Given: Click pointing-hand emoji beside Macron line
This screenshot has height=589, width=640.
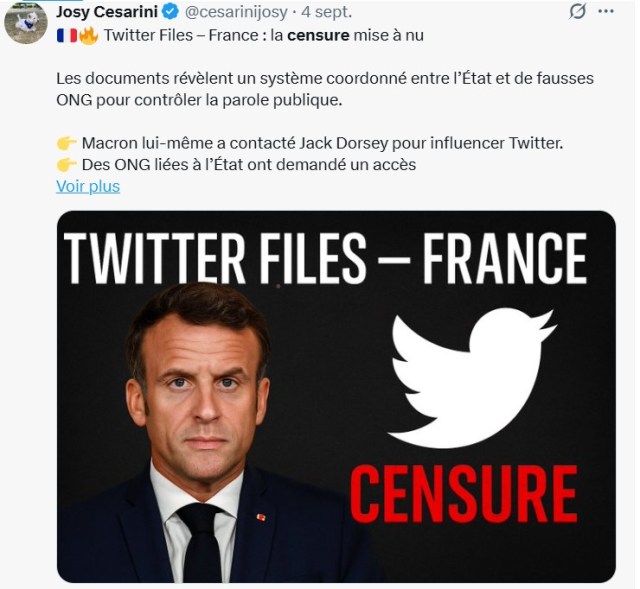Looking at the screenshot, I should point(67,143).
